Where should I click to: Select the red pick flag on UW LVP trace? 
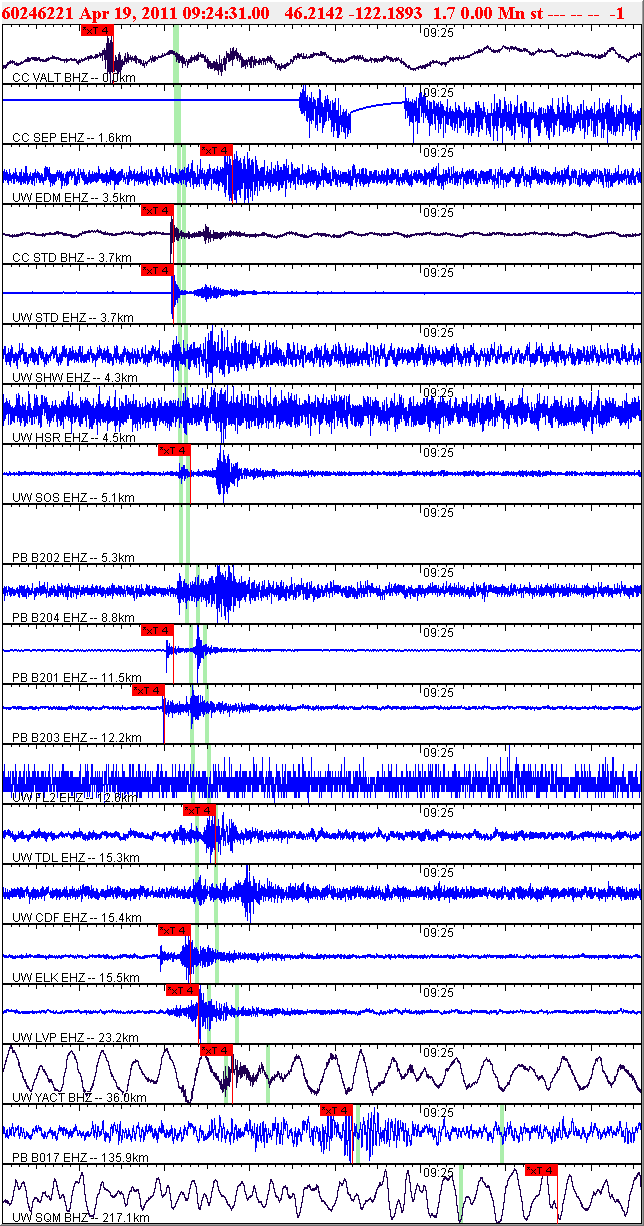(182, 990)
